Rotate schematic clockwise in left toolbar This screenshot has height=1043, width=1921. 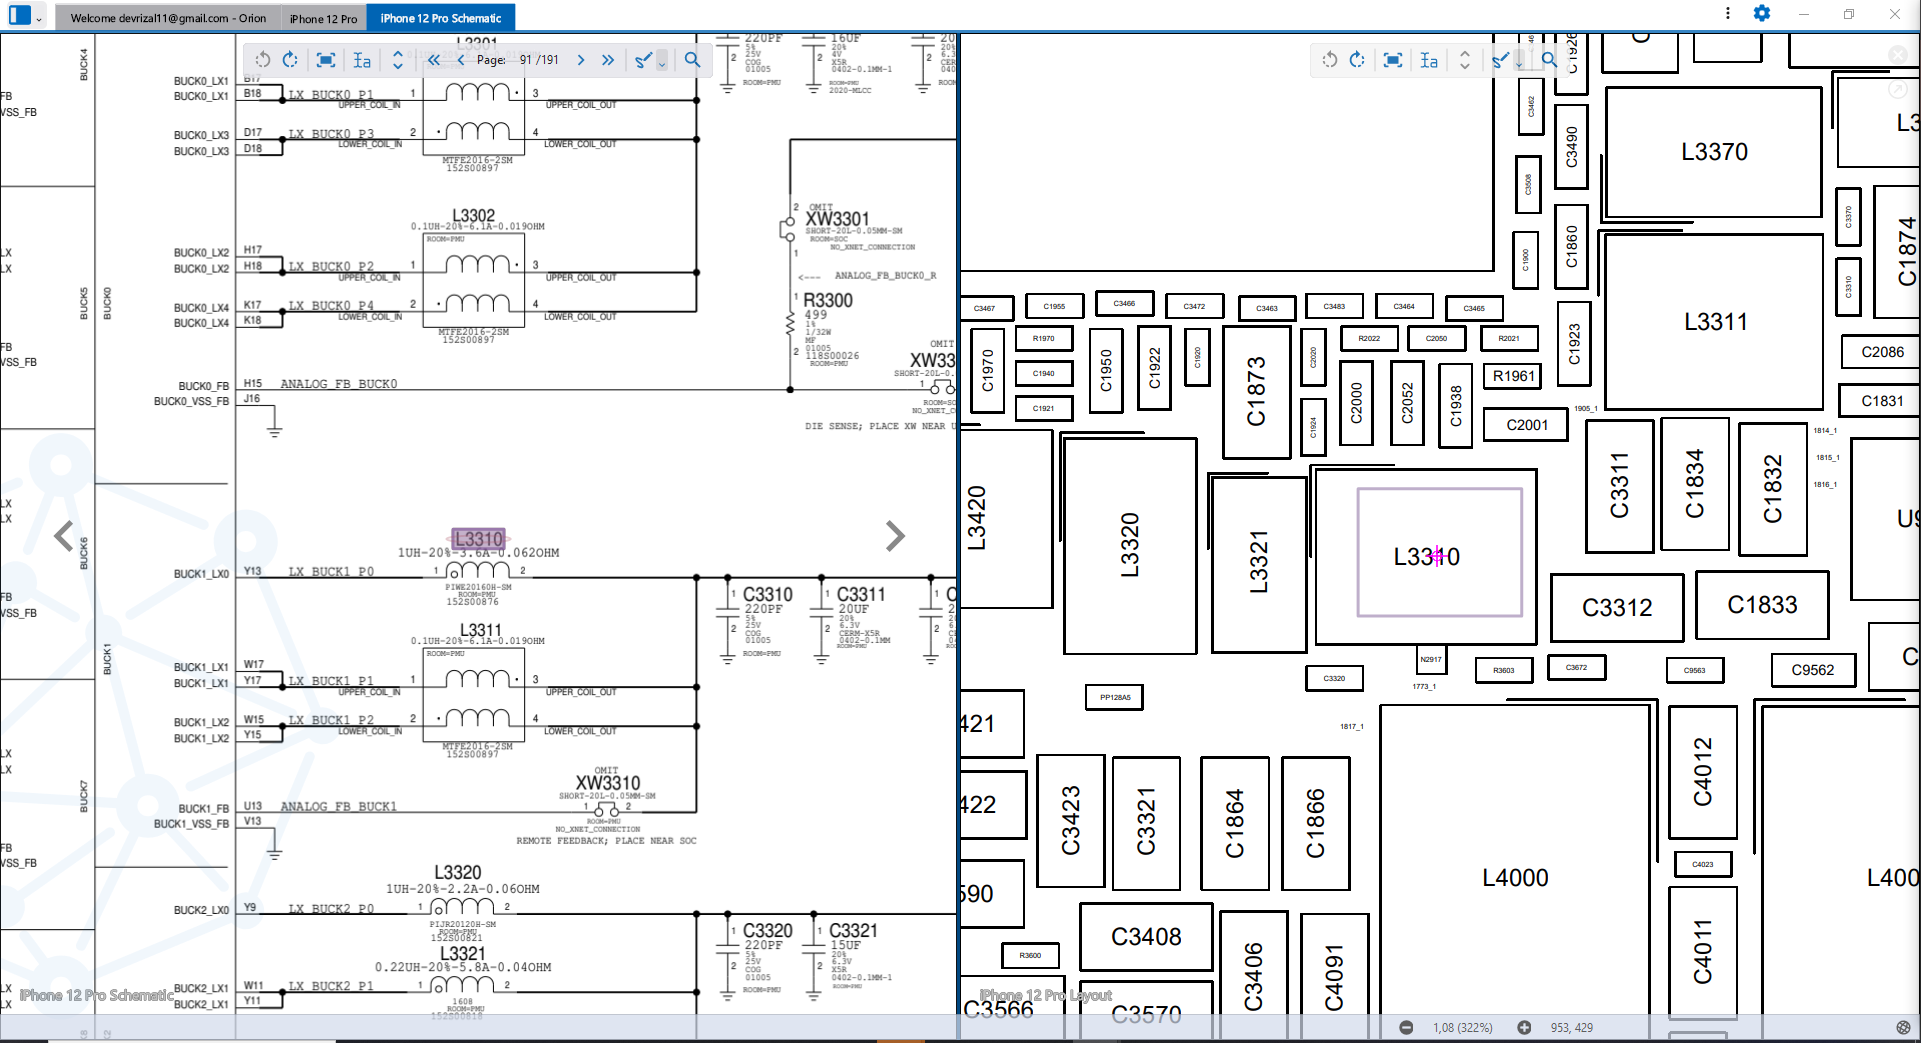click(290, 60)
